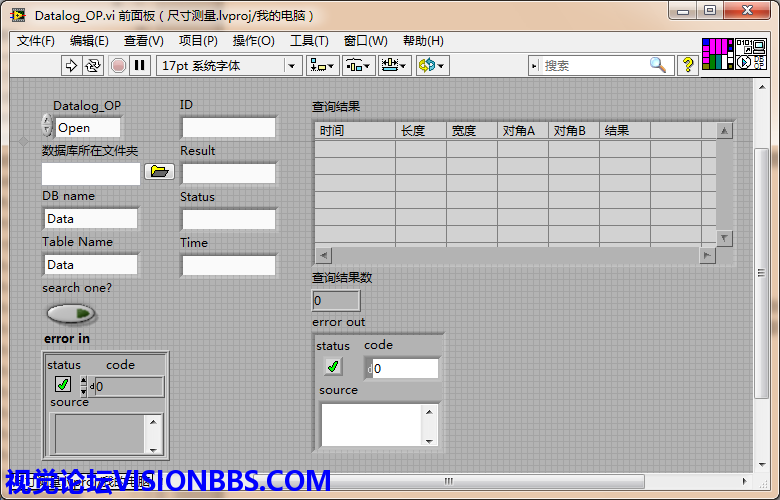This screenshot has height=500, width=780.
Task: Toggle error out status indicator
Action: pos(333,366)
